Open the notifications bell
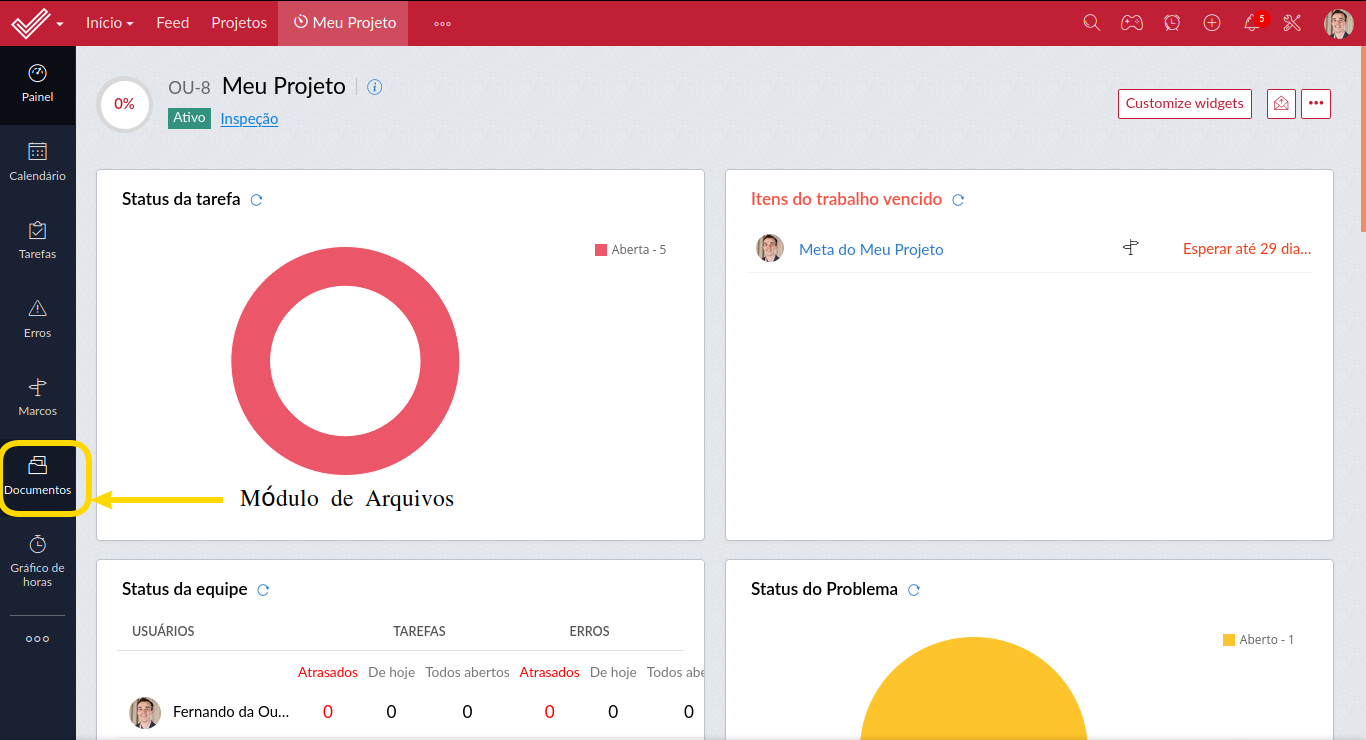 coord(1252,22)
